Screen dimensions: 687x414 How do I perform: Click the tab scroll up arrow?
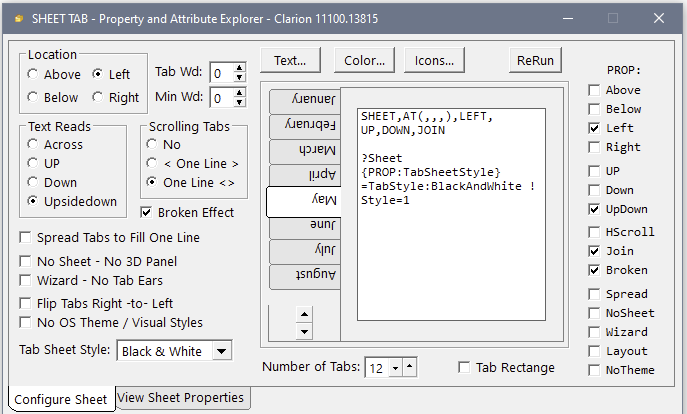(x=305, y=314)
